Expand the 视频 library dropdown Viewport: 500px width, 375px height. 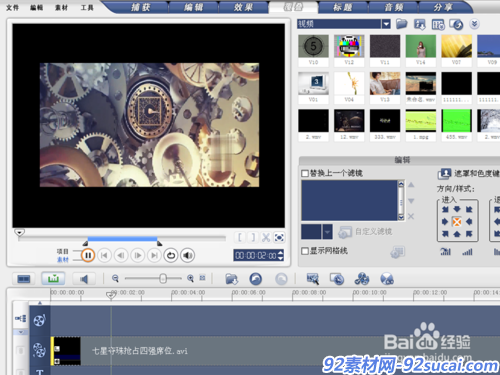[386, 24]
